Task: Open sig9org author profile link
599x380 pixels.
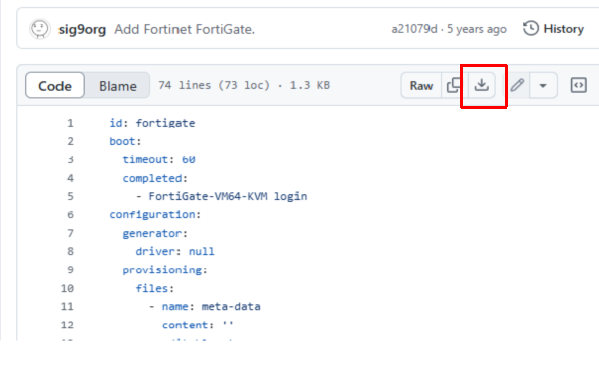Action: click(82, 29)
